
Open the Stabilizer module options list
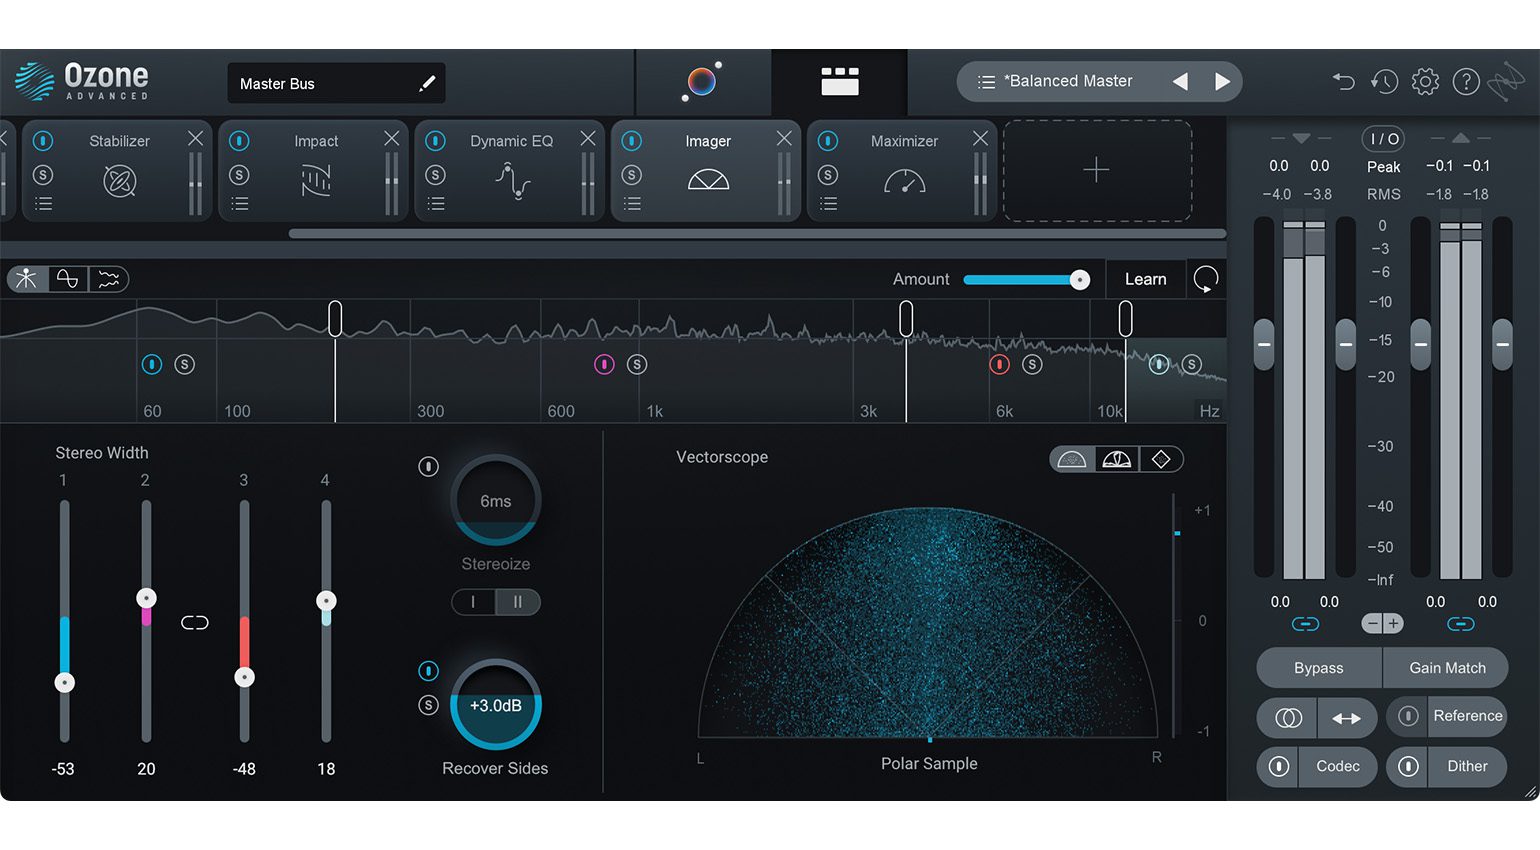pos(43,203)
